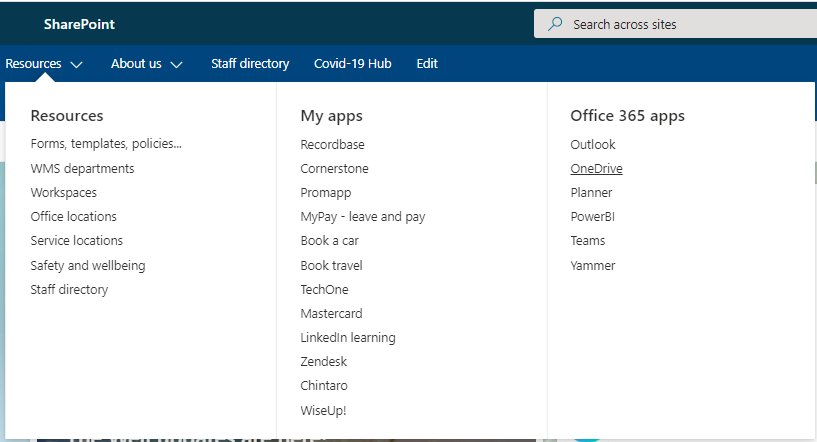
Task: Open LinkedIn learning link
Action: pos(348,338)
